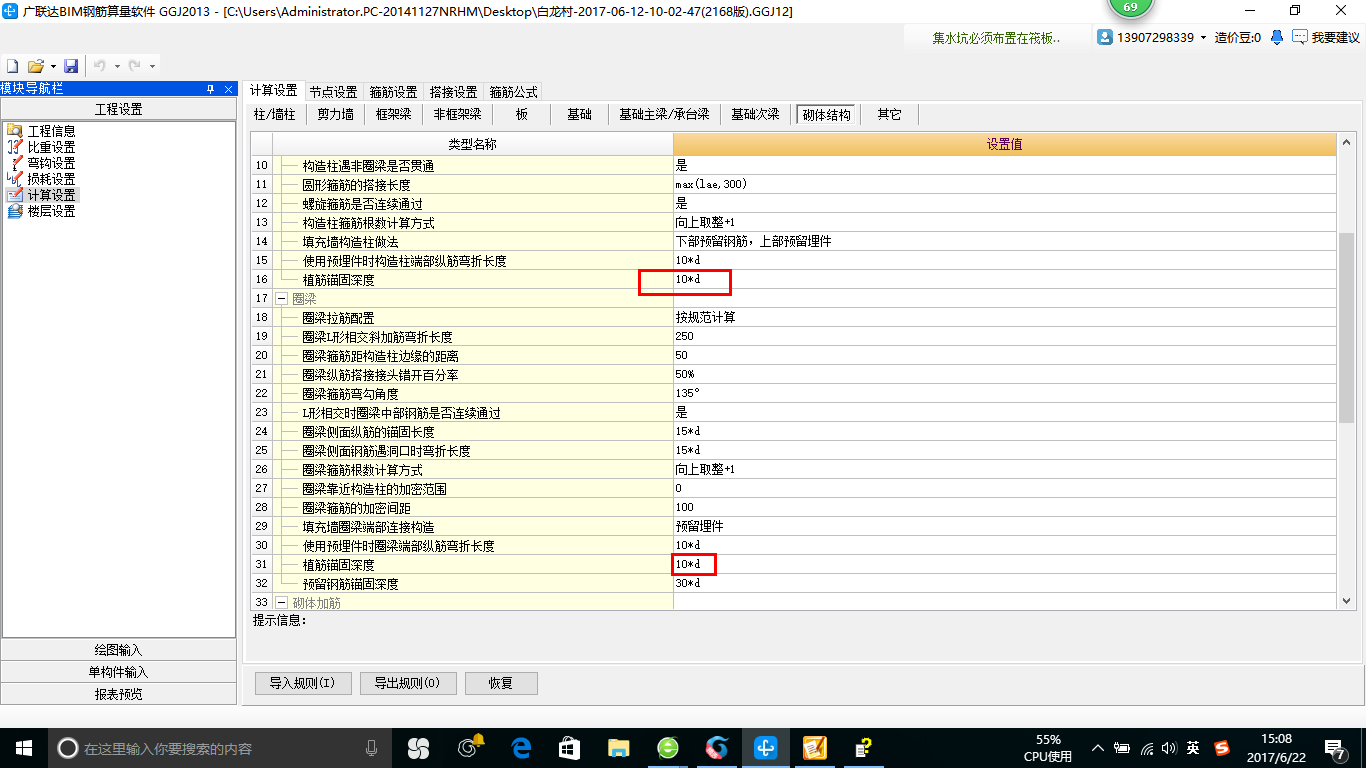Click scrollbar up arrow in settings table
The image size is (1366, 768).
pyautogui.click(x=1346, y=141)
